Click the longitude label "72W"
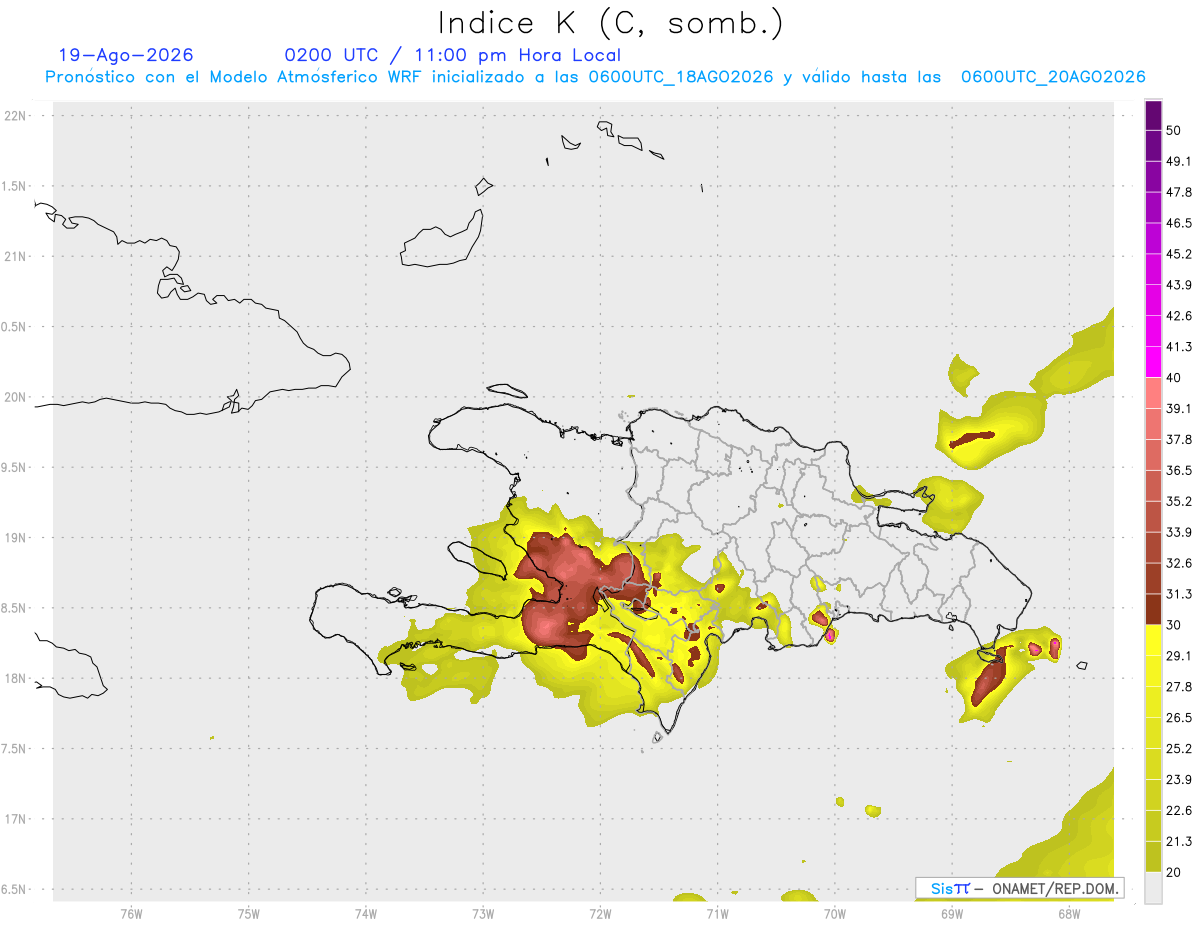The height and width of the screenshot is (927, 1200). click(x=600, y=915)
